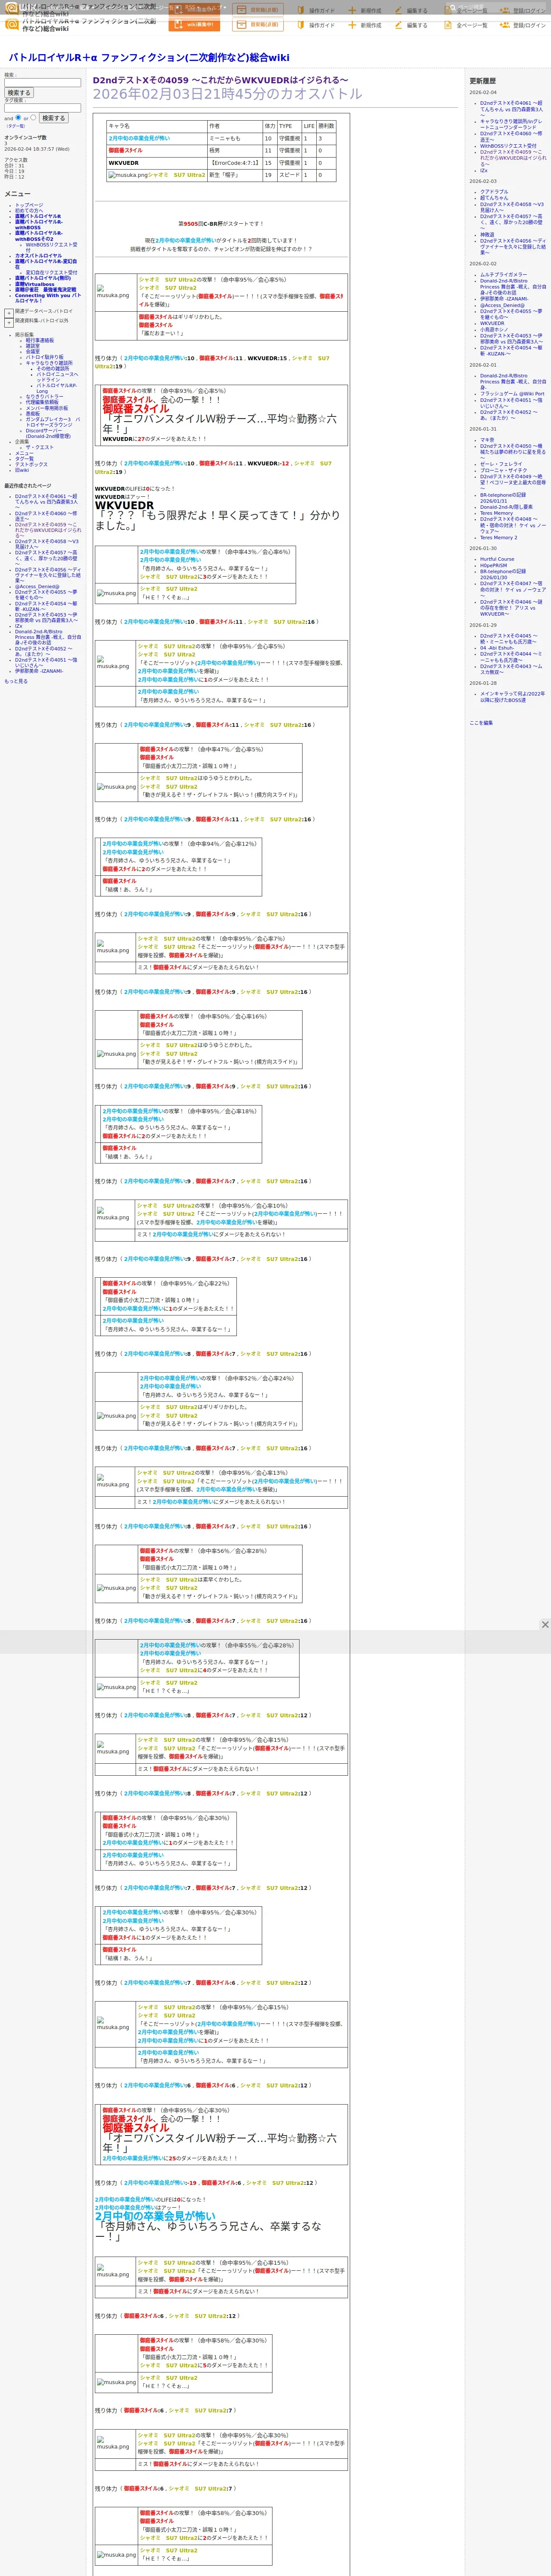The width and height of the screenshot is (551, 2576).
Task: Open the wiki title link バトルロイヤルR+α ファンフィクション総合wiki
Action: tap(149, 58)
